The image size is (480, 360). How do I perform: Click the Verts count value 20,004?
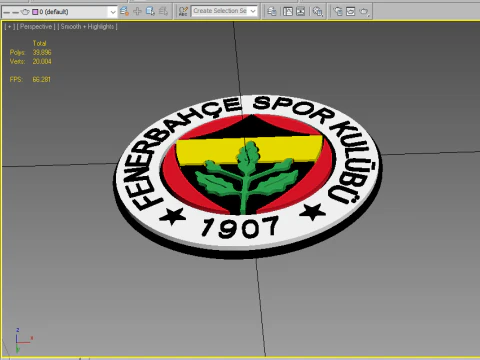pos(42,61)
